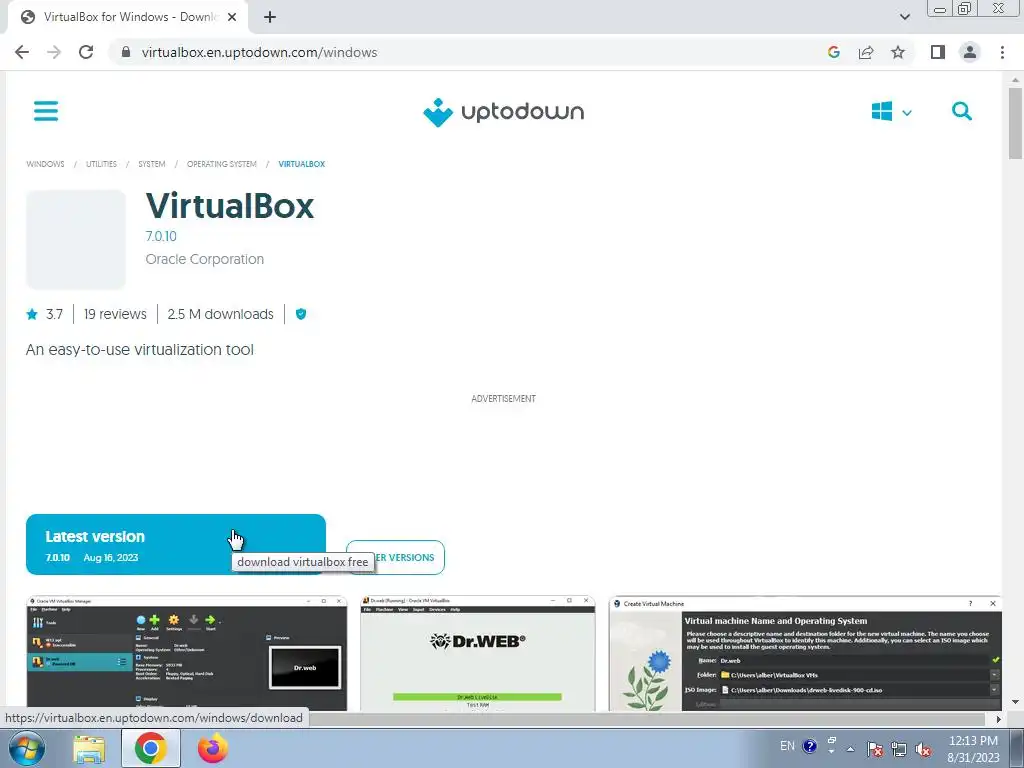Go back with the browser back arrow
1024x768 pixels.
(22, 52)
